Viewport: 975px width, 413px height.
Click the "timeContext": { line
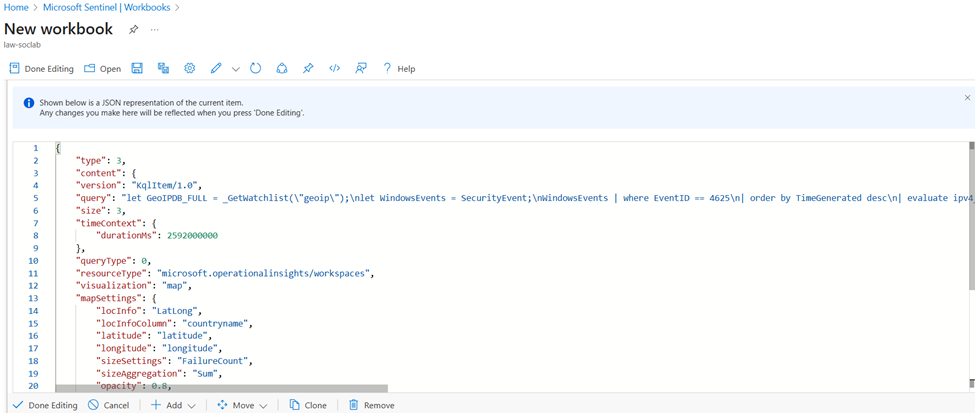point(116,223)
